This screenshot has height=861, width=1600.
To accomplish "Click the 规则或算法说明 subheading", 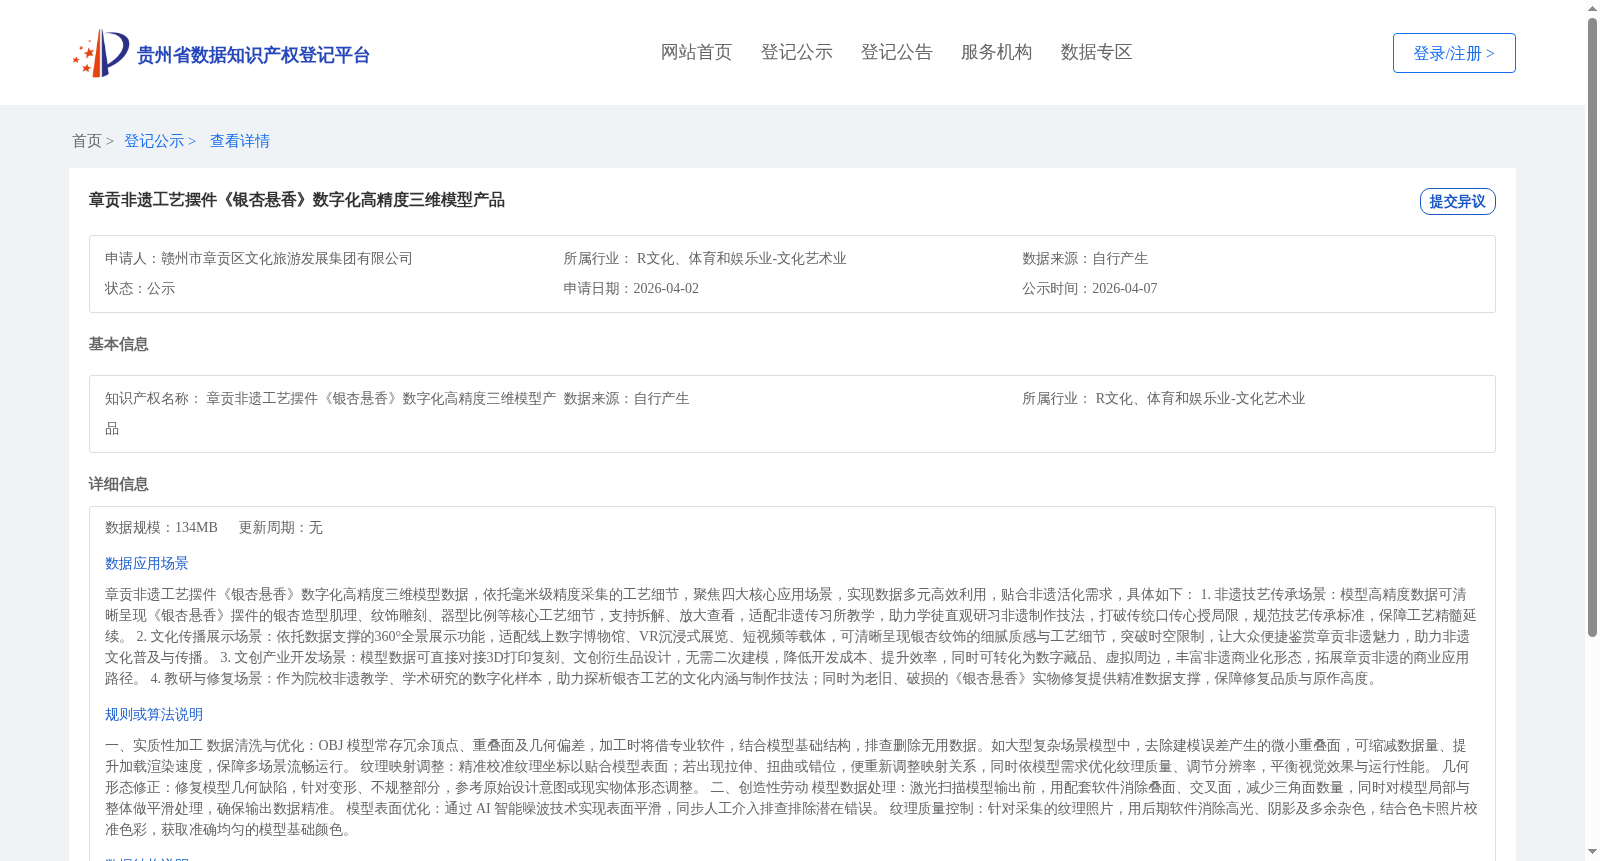I will (x=154, y=714).
